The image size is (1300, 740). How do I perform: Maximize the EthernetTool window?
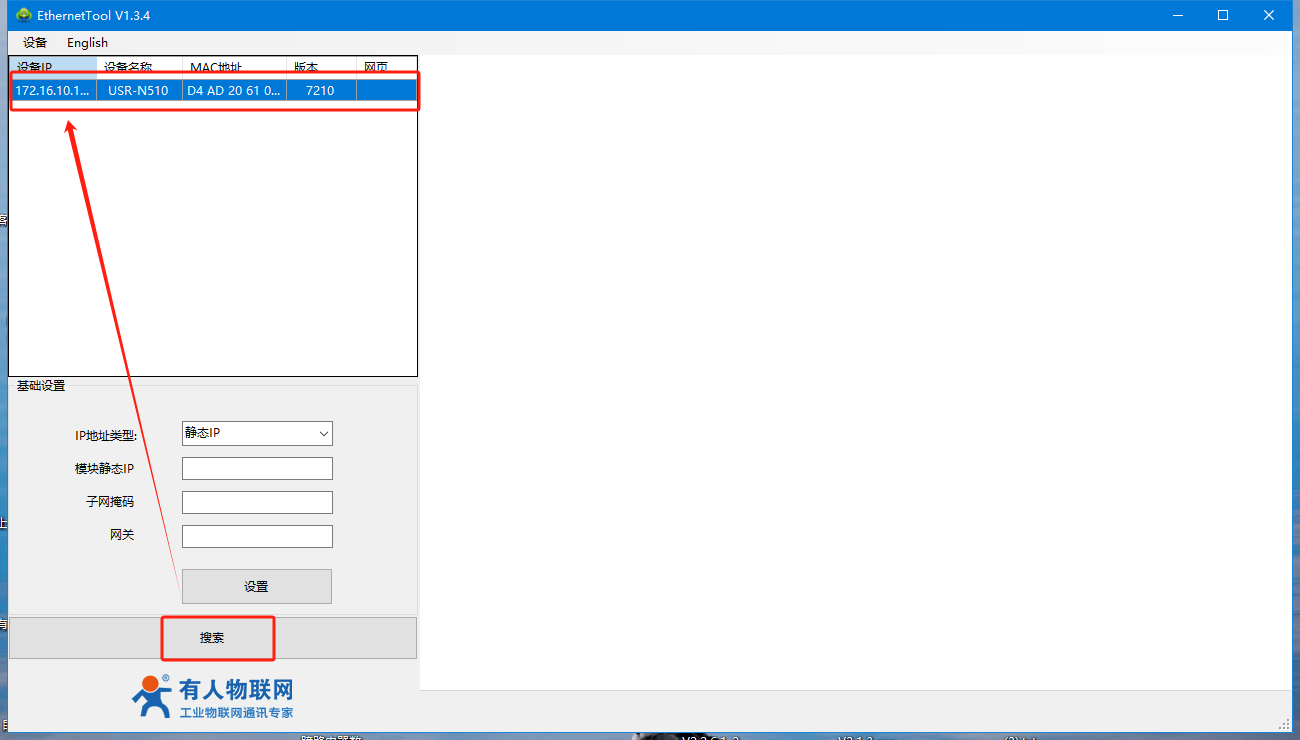1222,15
